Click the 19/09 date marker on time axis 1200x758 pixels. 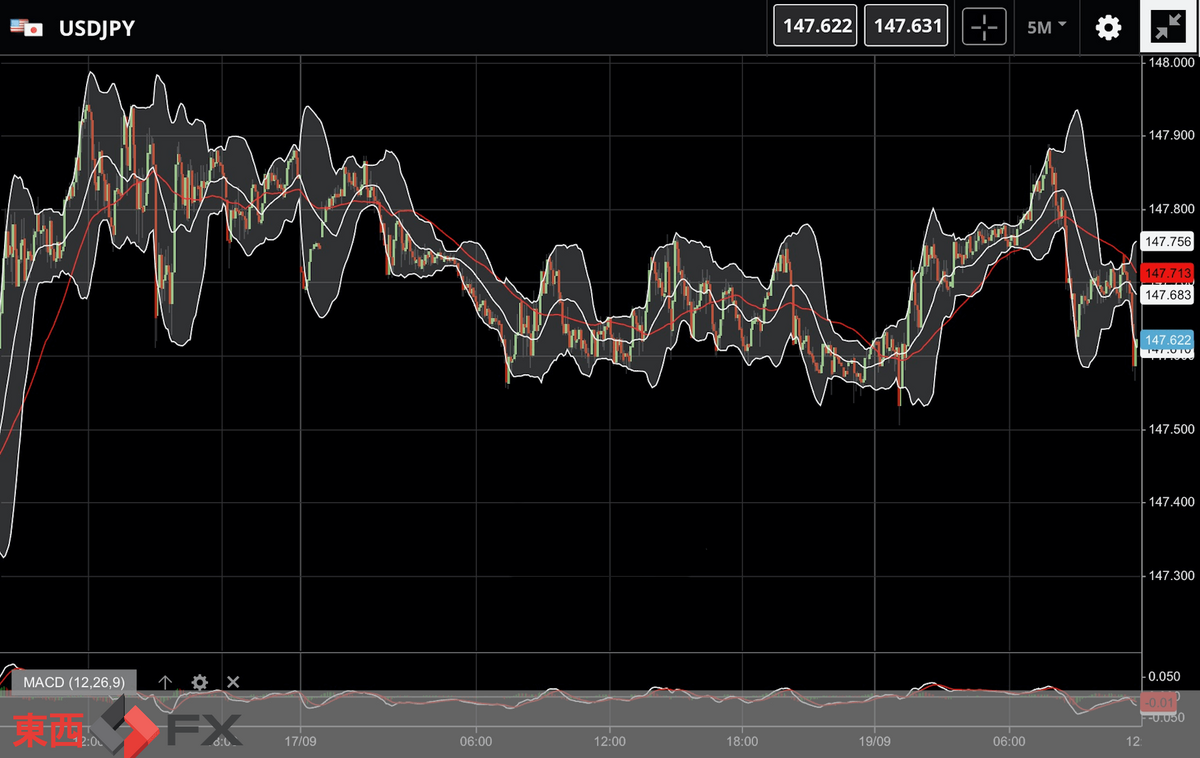coord(874,742)
